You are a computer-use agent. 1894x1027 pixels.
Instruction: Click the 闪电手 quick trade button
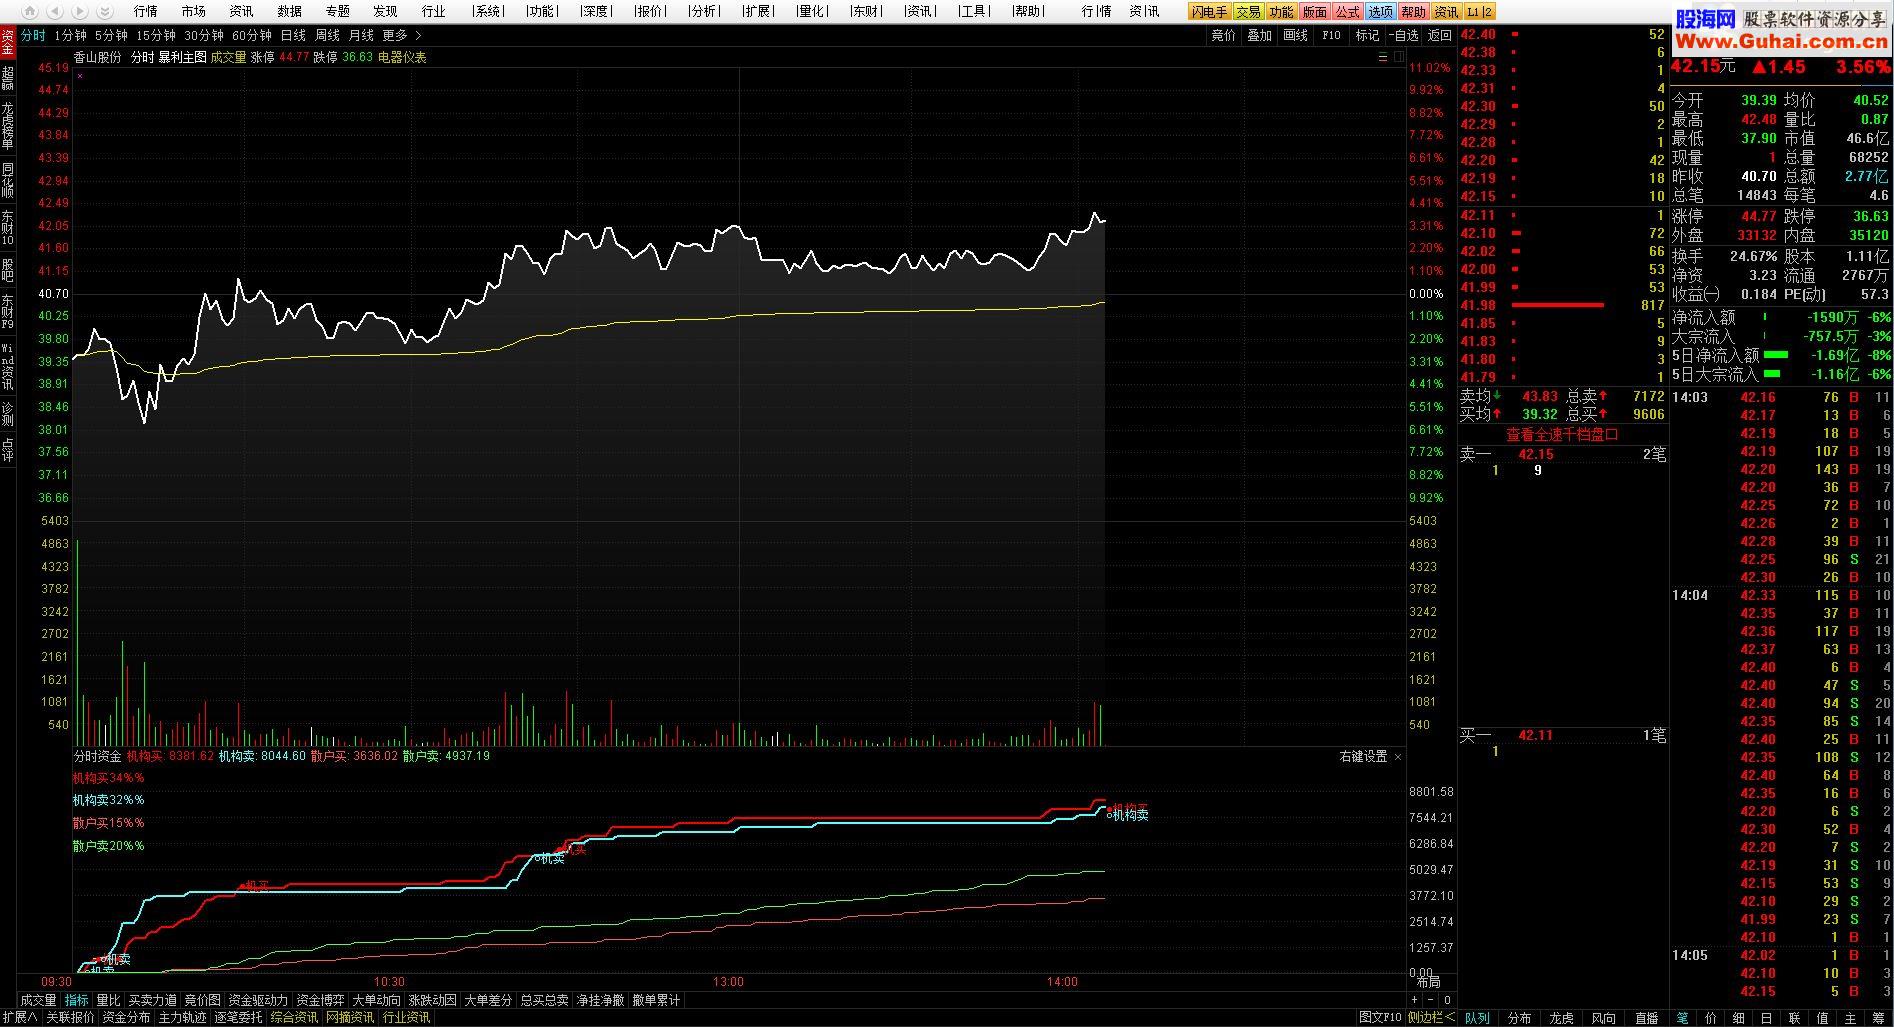pyautogui.click(x=1209, y=12)
